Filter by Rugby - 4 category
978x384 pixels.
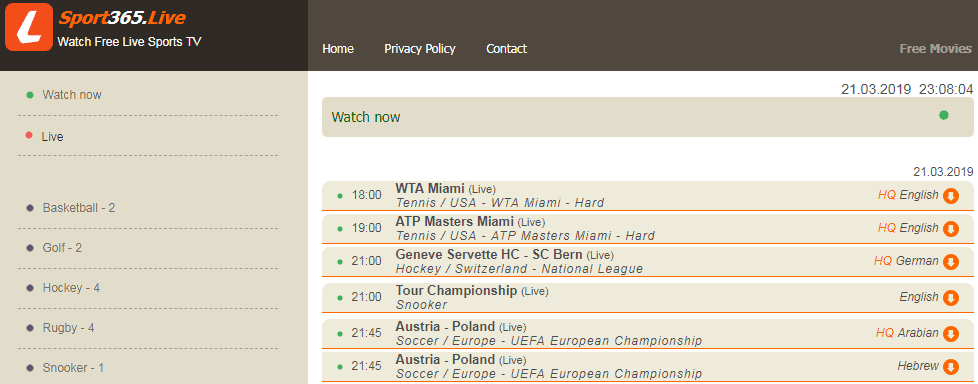pos(69,328)
